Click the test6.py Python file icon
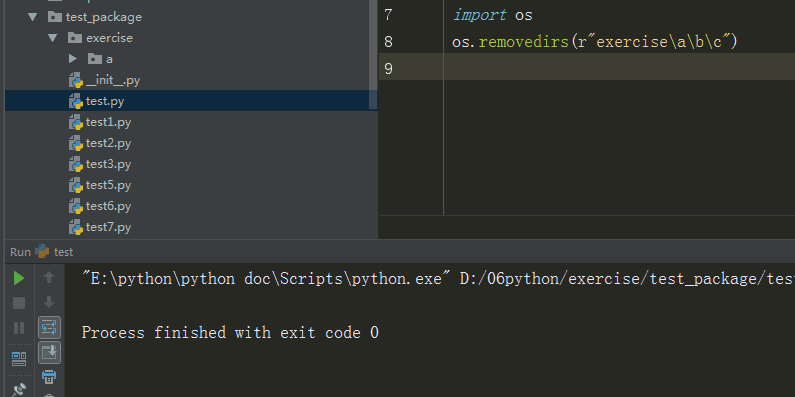 click(x=76, y=206)
